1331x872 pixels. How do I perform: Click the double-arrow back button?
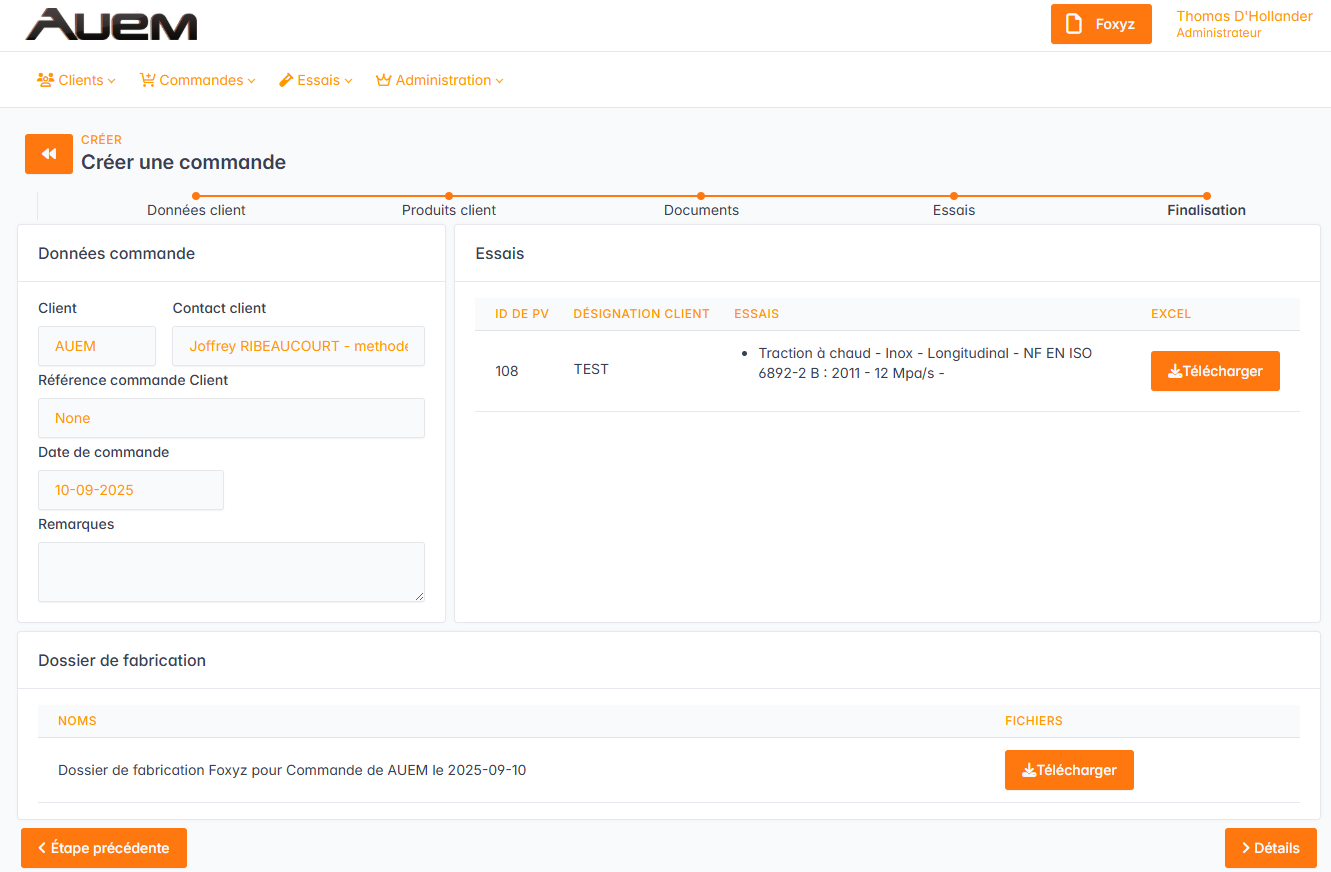coord(49,154)
